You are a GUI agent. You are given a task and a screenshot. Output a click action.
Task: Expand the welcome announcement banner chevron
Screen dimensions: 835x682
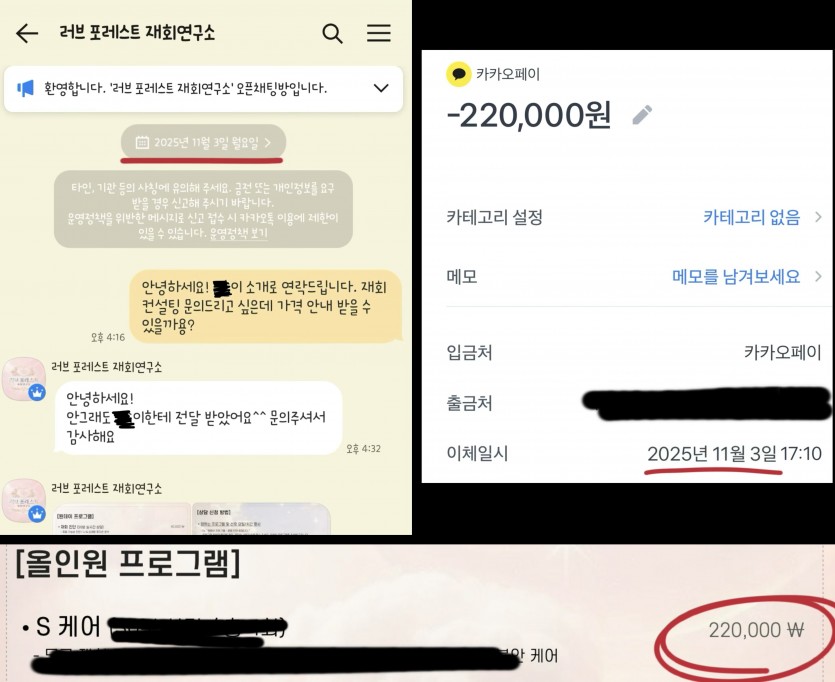pos(381,88)
